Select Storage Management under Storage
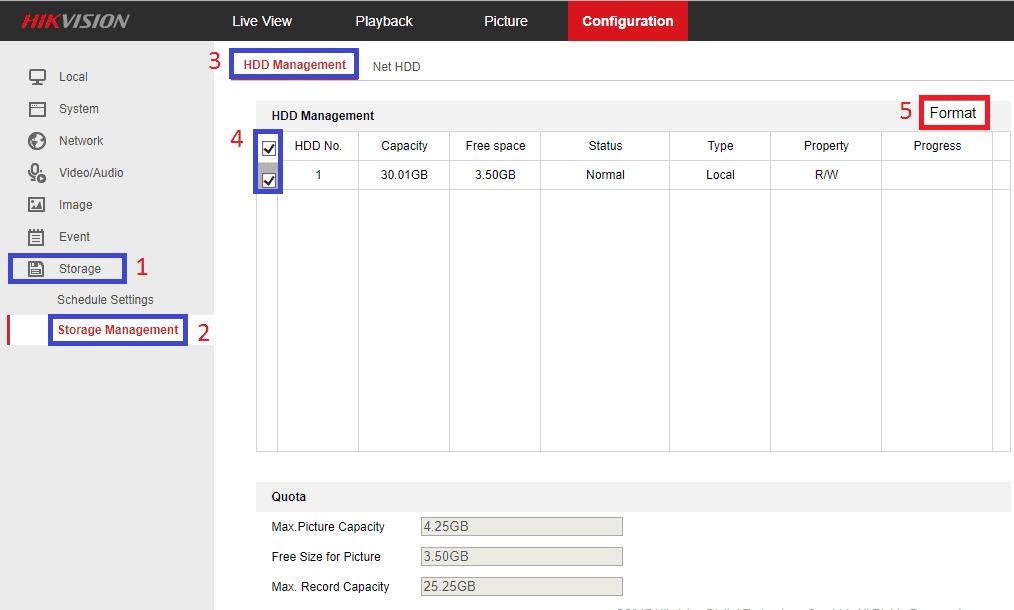 pyautogui.click(x=118, y=330)
